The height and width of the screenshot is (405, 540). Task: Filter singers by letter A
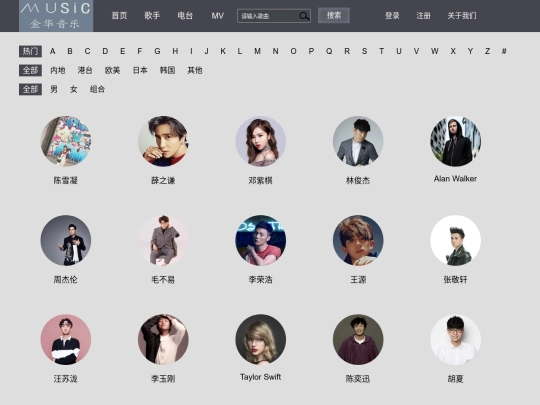pos(52,51)
